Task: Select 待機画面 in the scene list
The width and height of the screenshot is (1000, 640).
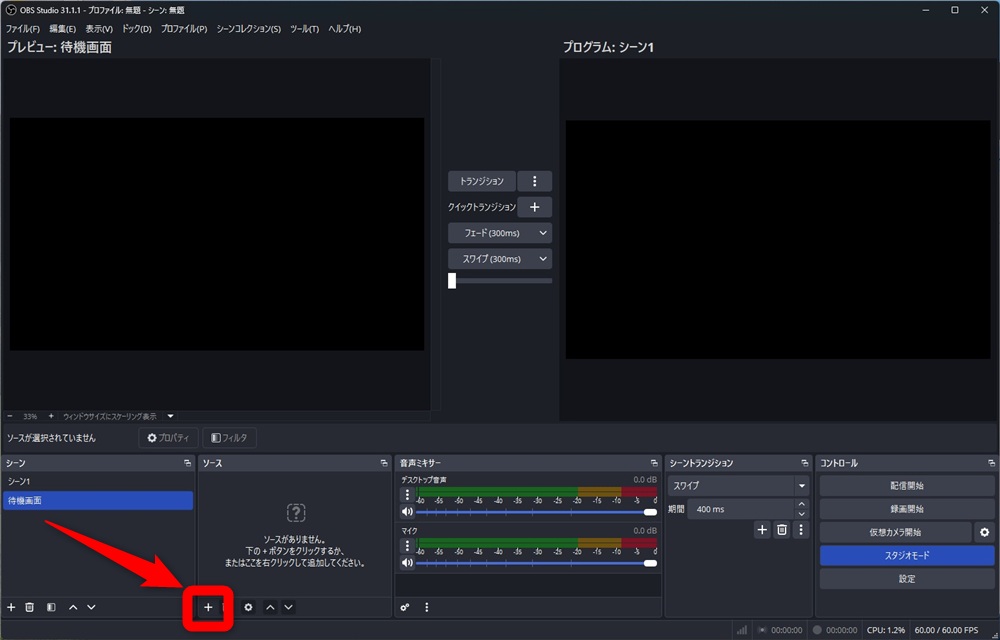Action: click(x=98, y=500)
